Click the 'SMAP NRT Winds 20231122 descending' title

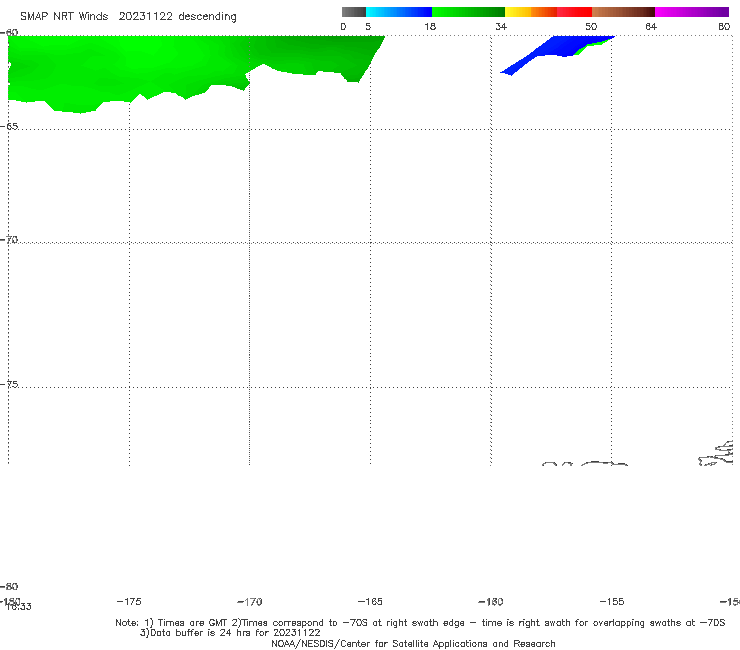click(x=128, y=17)
